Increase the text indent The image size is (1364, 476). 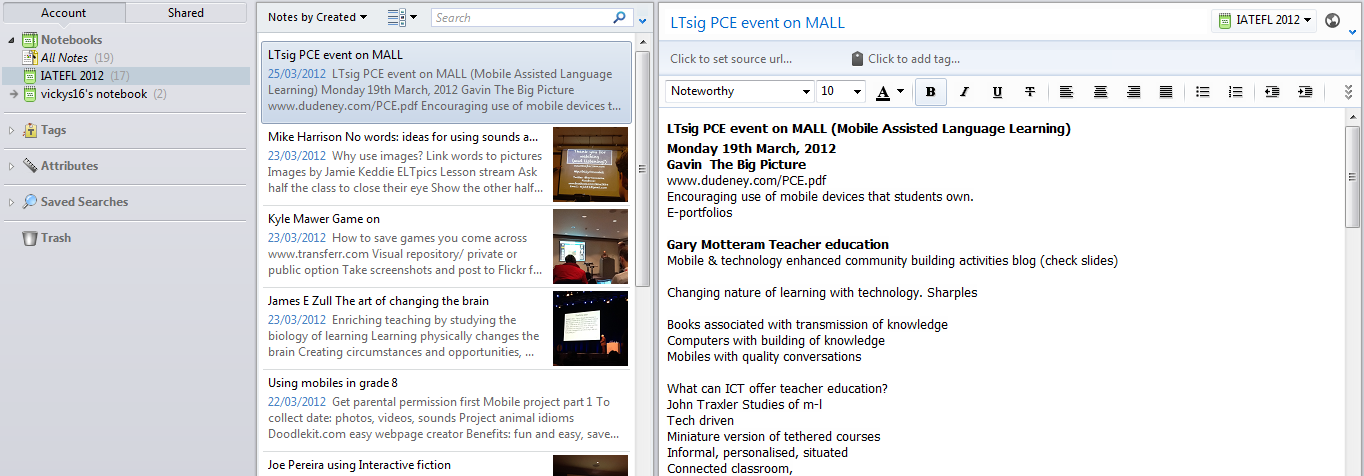[1305, 91]
